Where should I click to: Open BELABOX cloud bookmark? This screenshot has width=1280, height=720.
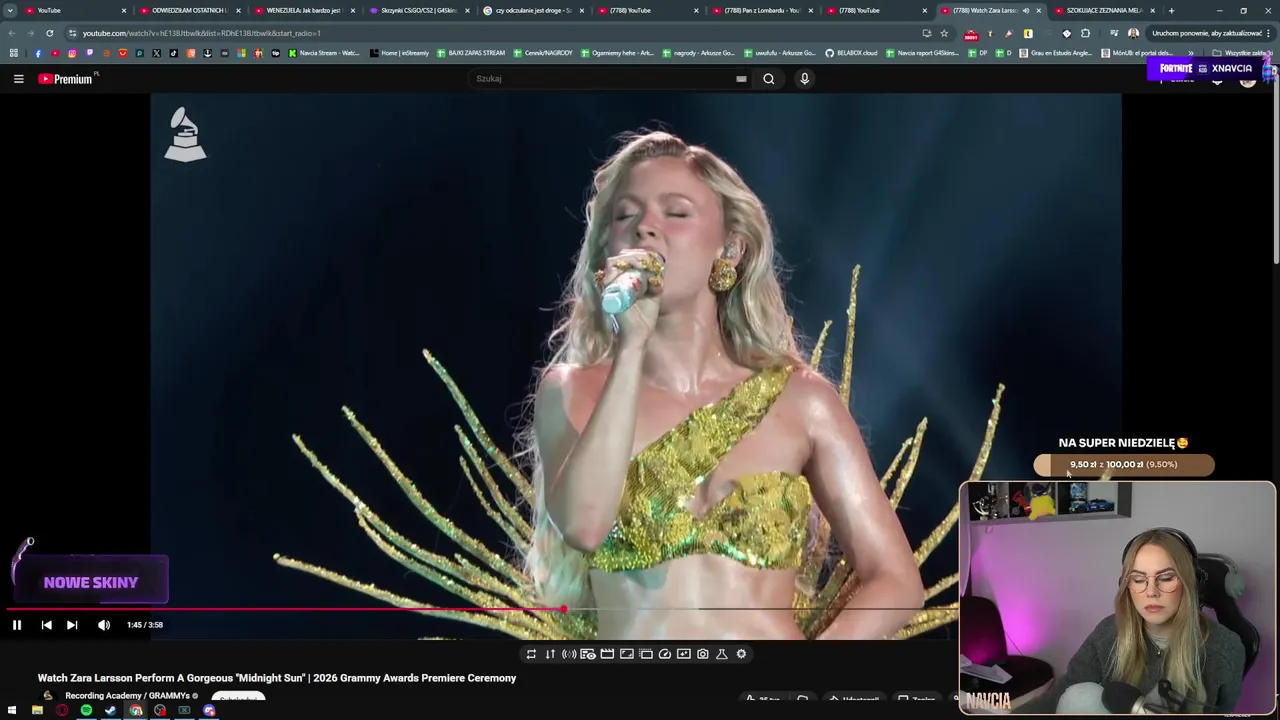[851, 53]
